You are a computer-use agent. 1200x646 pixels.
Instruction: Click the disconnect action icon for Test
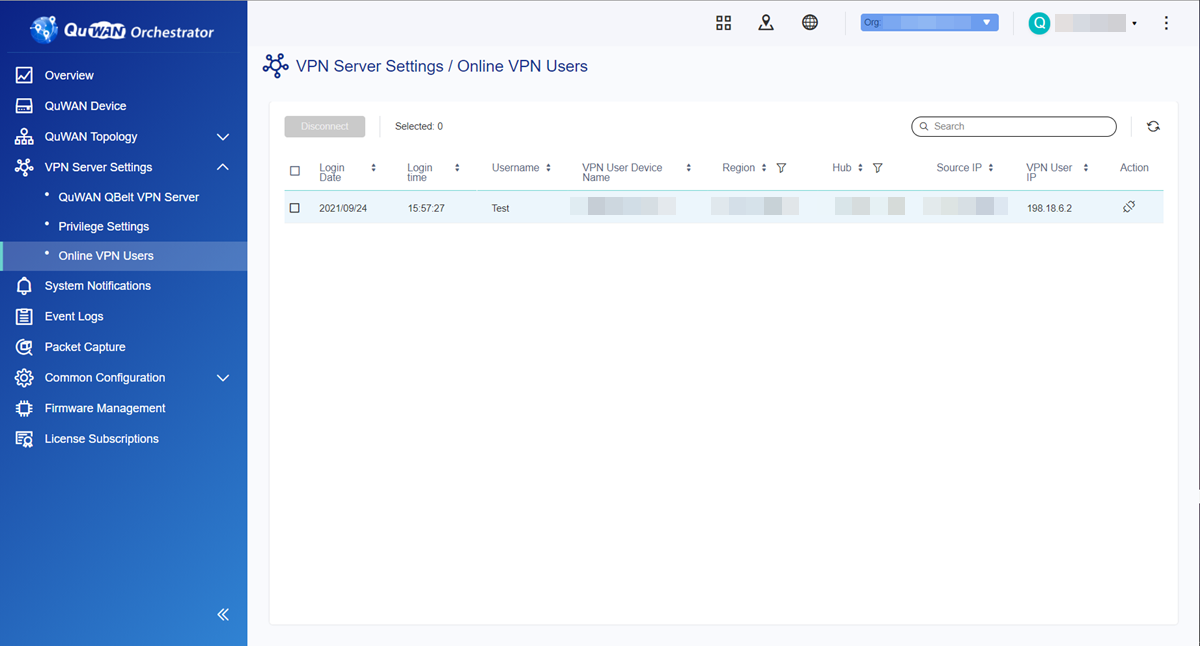[x=1129, y=207]
